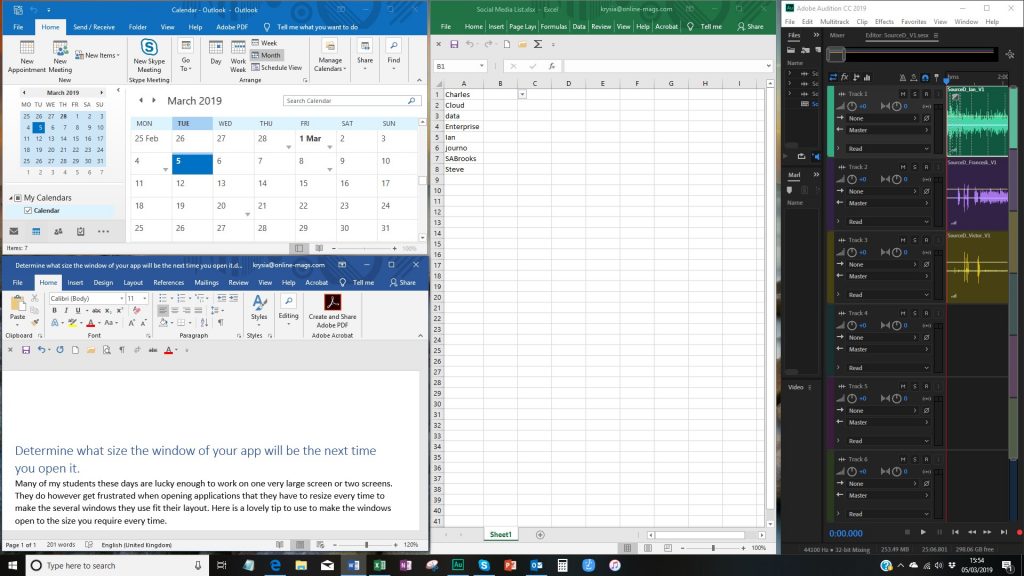The width and height of the screenshot is (1024, 576).
Task: Switch to the Sheet1 tab in Excel
Action: pyautogui.click(x=500, y=534)
